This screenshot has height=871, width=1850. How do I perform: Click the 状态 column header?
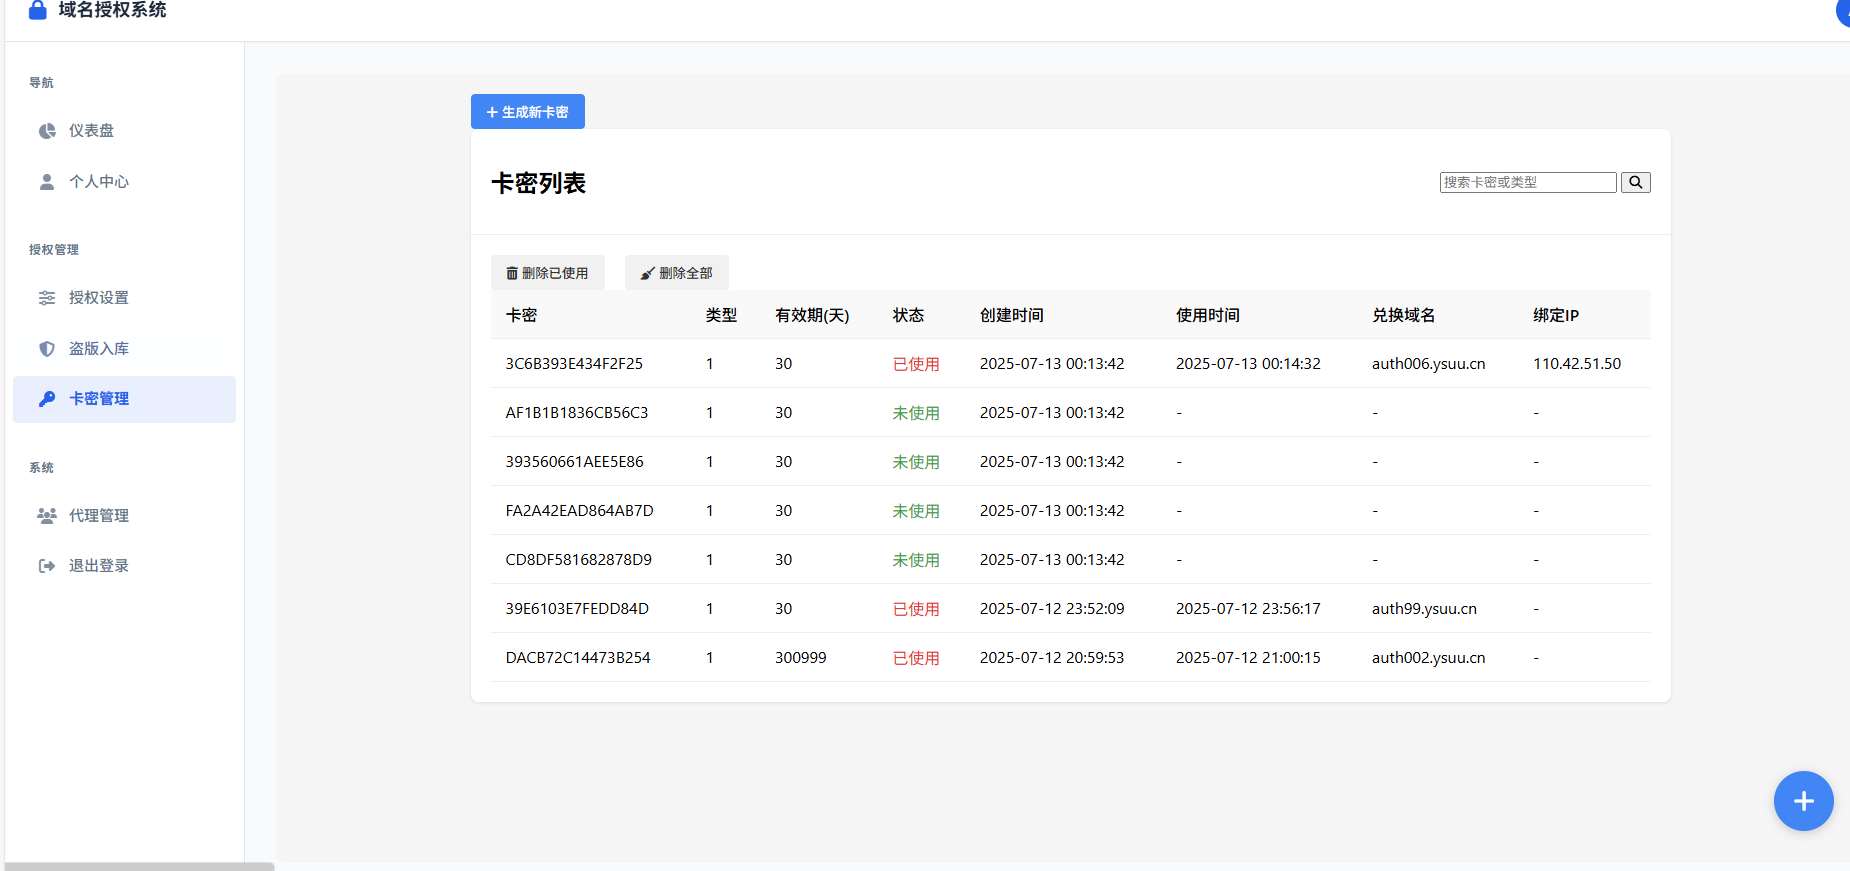908,315
